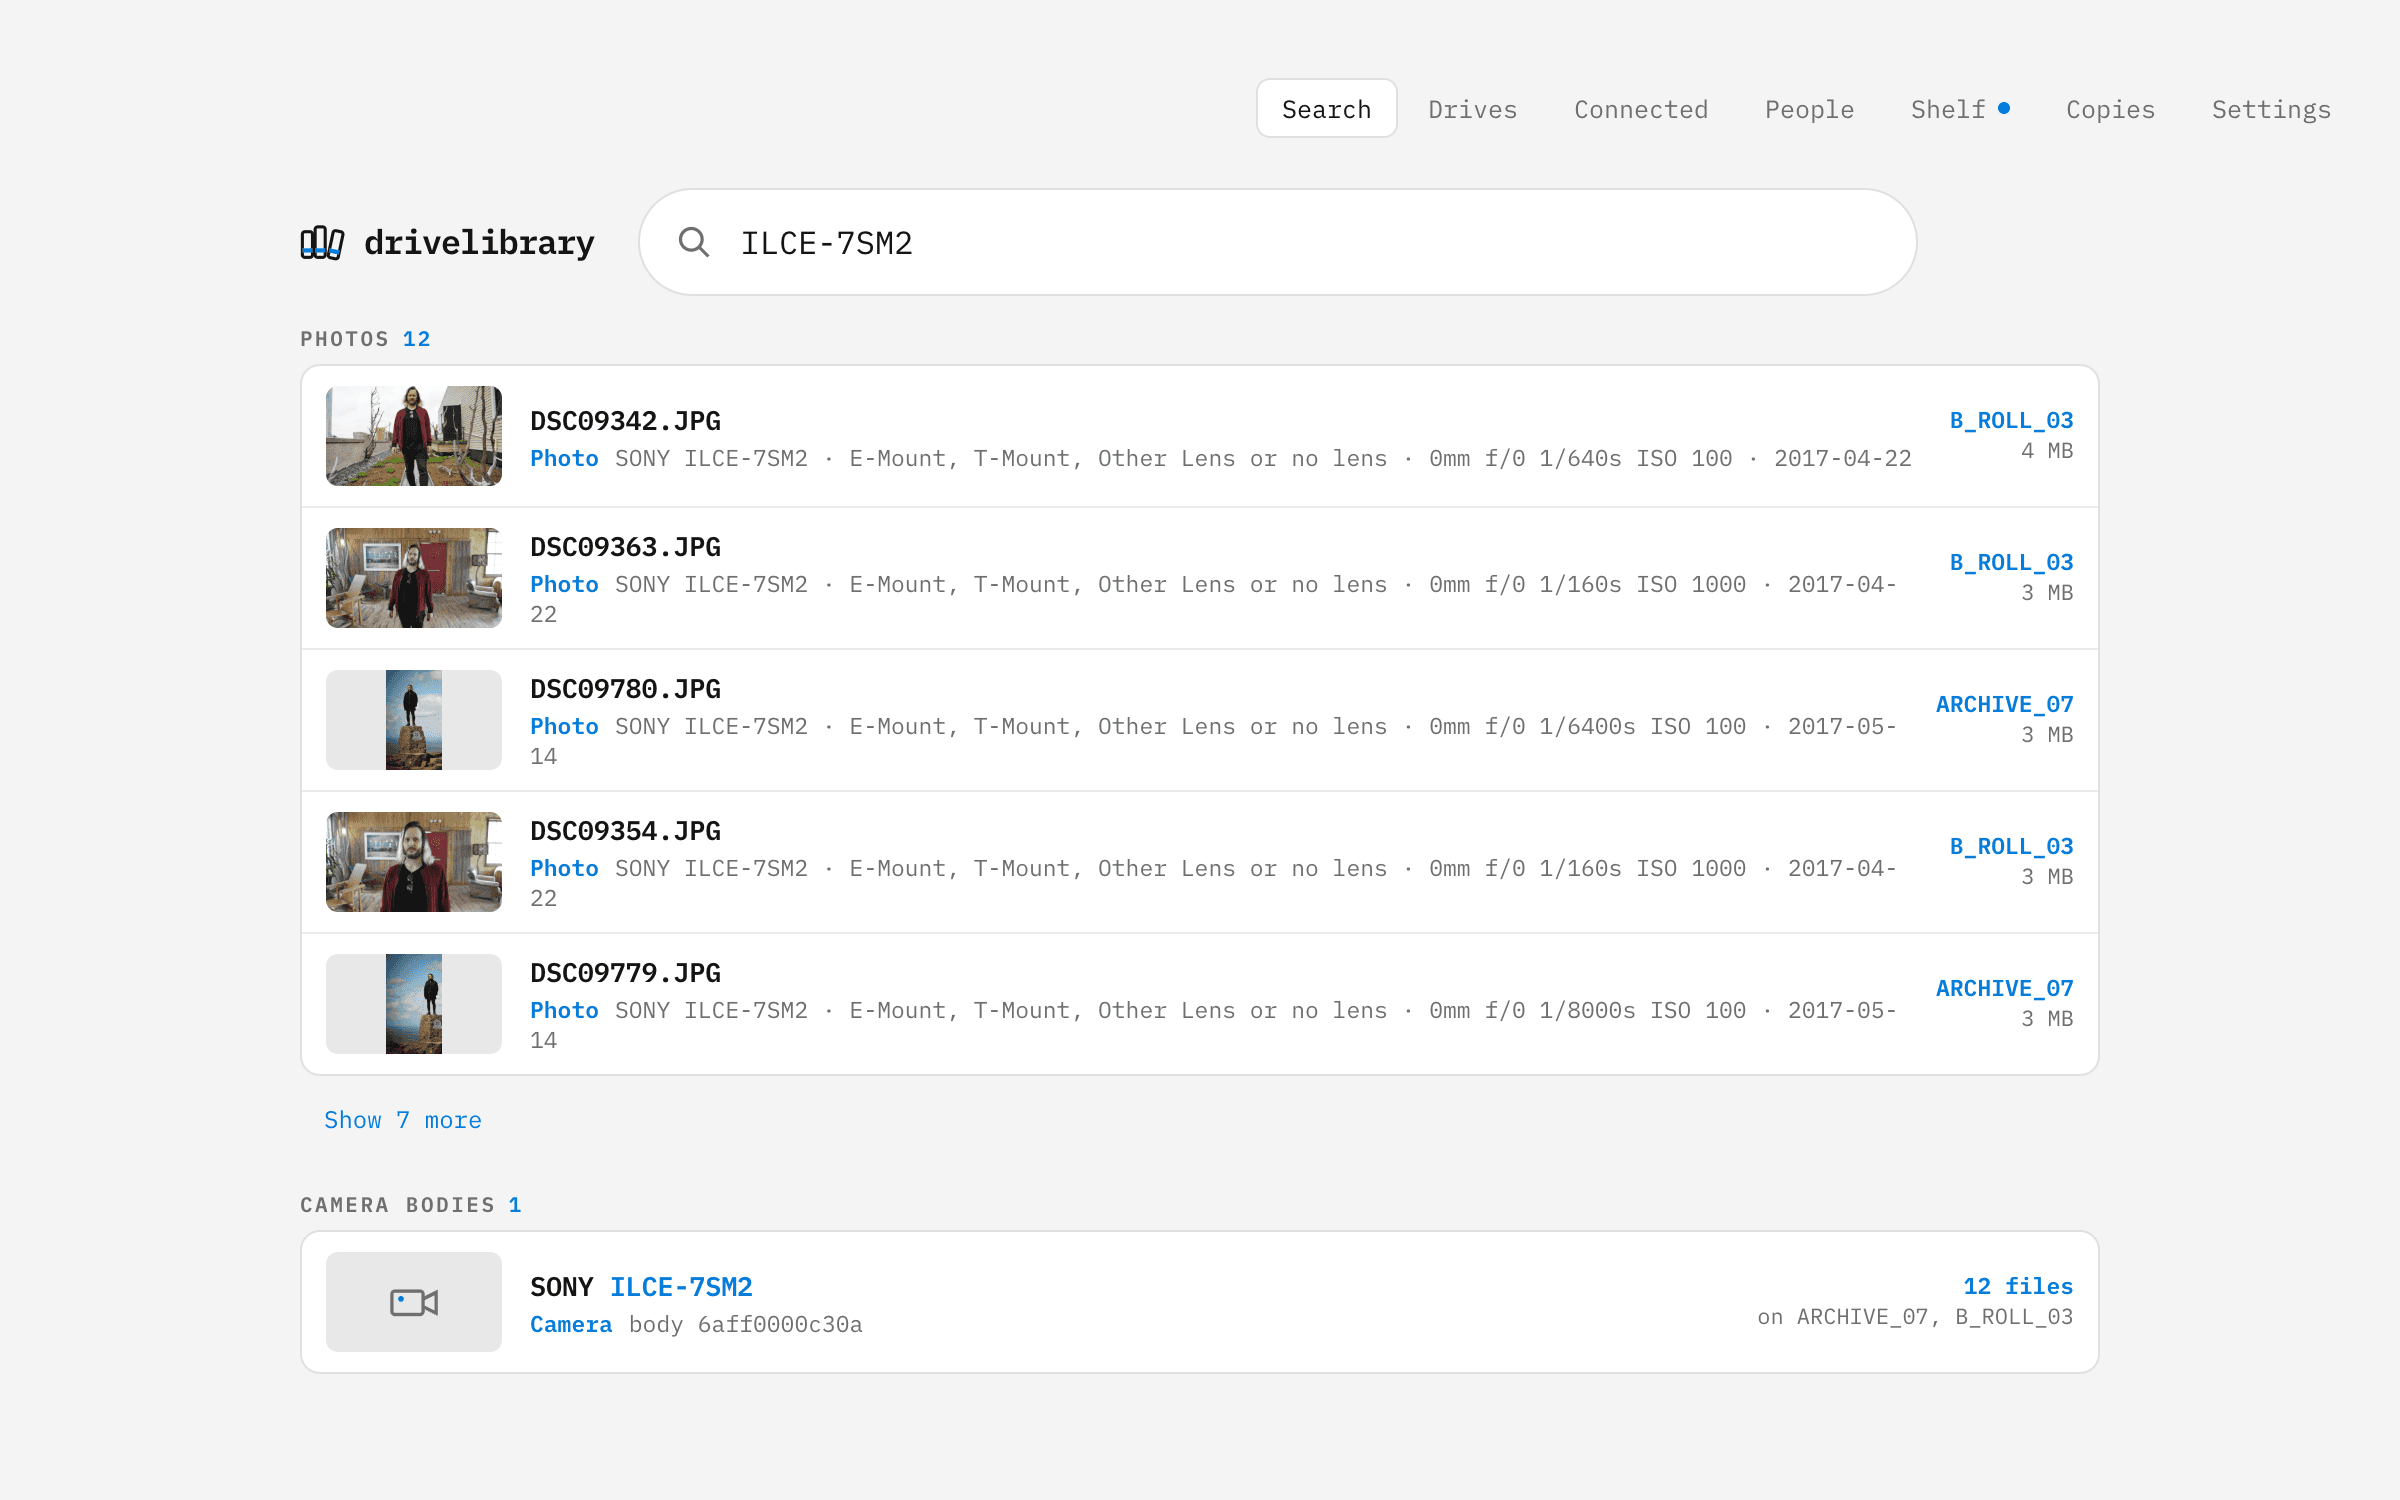Expand results with Show 7 more
The image size is (2400, 1500).
402,1120
